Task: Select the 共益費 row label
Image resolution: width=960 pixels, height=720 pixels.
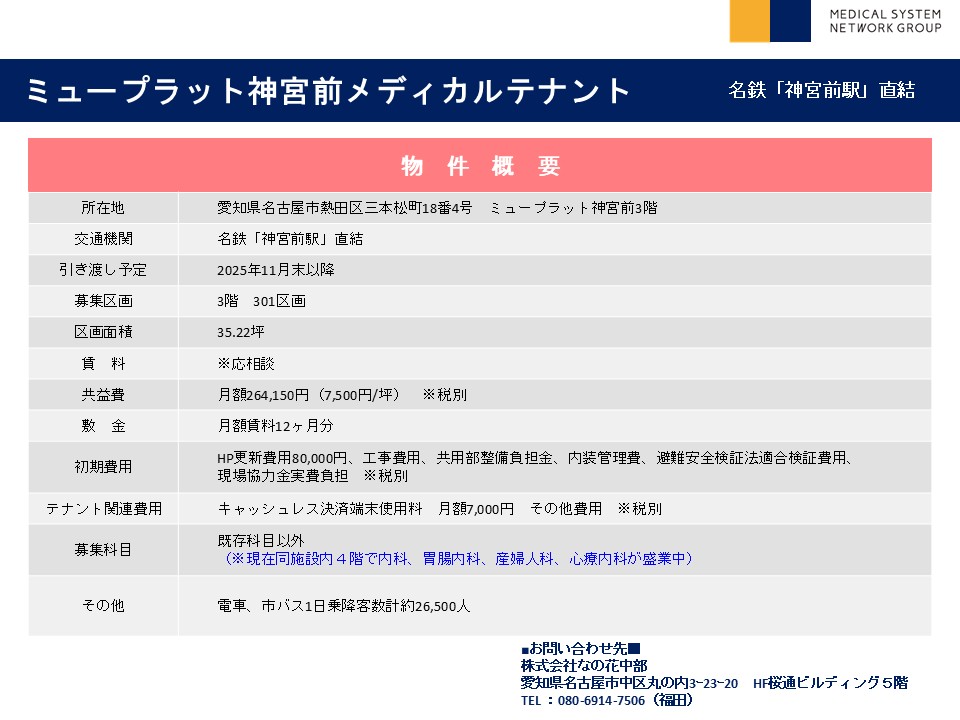Action: click(x=103, y=395)
